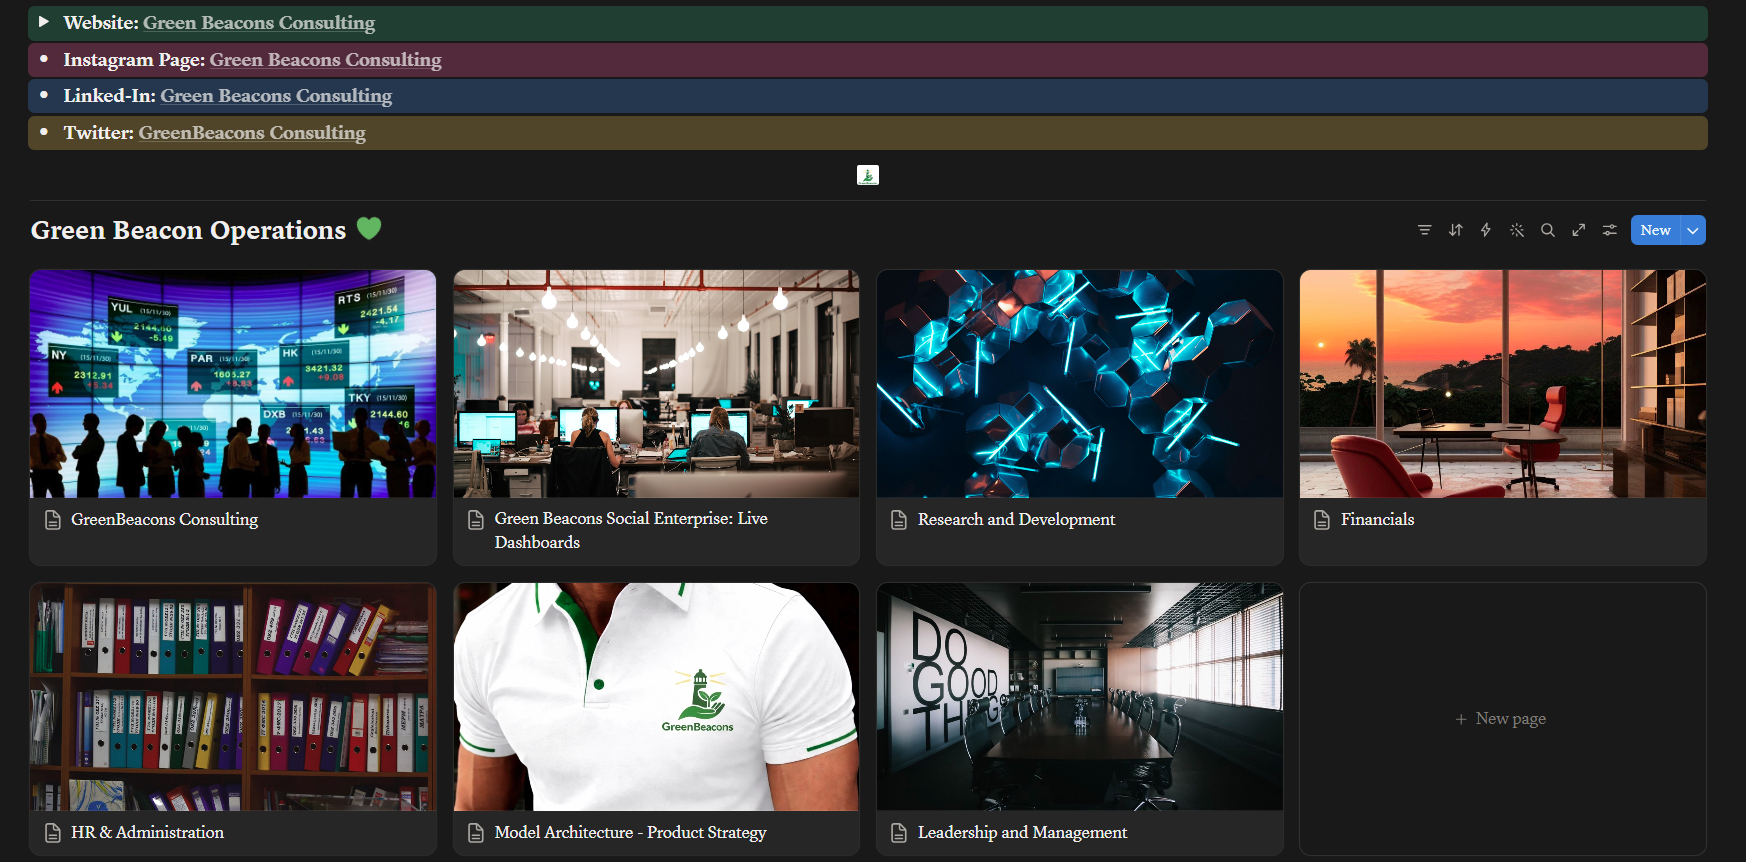This screenshot has height=862, width=1746.
Task: Open the blue hexagon molecules cover image
Action: [x=1080, y=384]
